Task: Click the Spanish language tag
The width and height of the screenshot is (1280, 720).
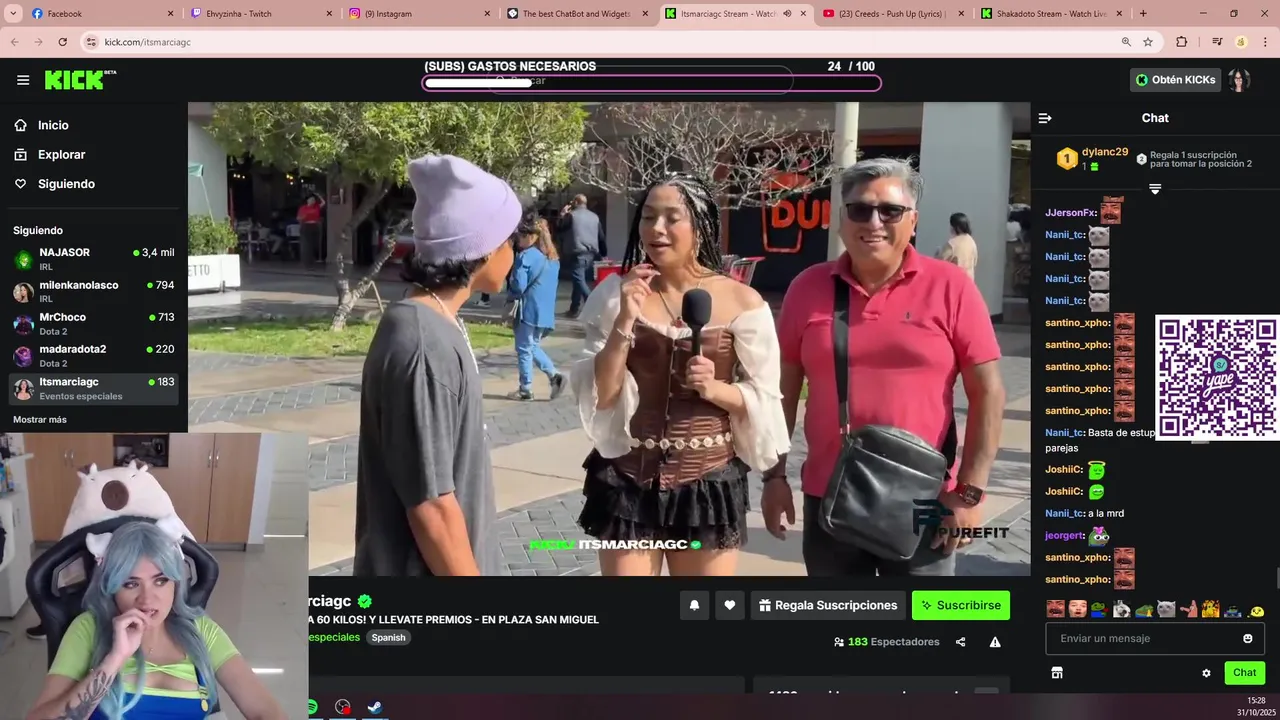Action: 388,637
